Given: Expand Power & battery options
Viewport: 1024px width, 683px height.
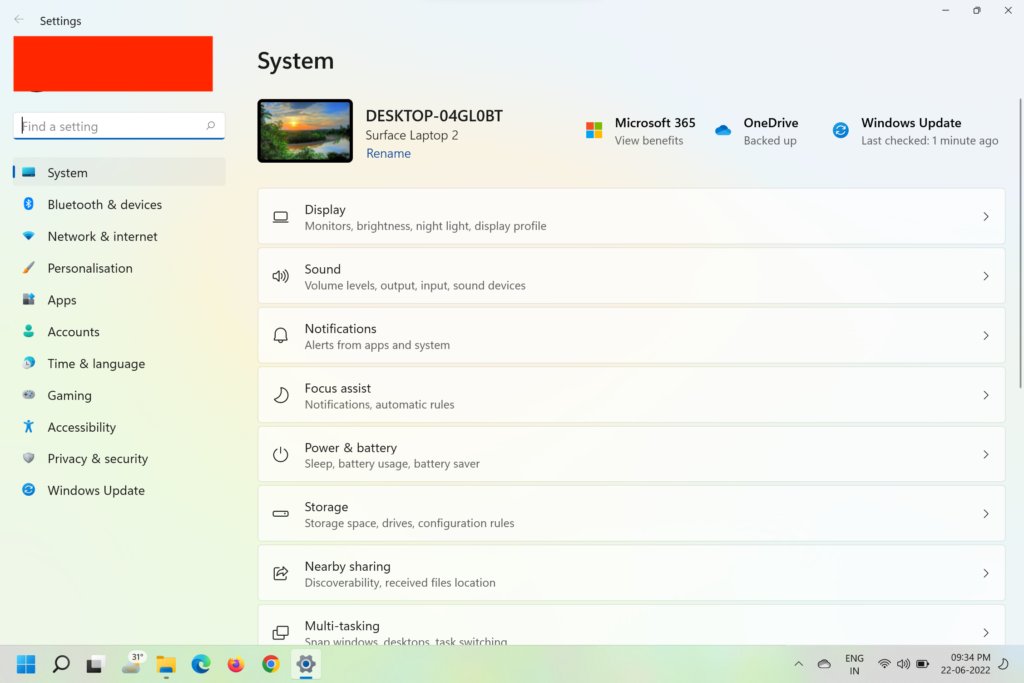Looking at the screenshot, I should tap(631, 454).
